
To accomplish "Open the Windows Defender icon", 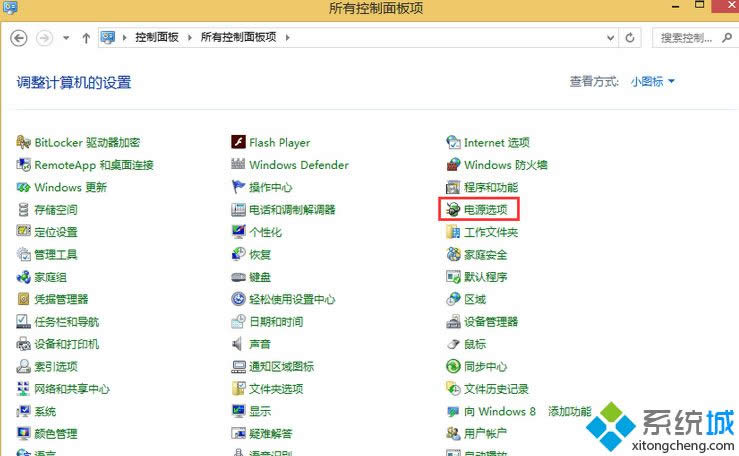I will pyautogui.click(x=238, y=165).
